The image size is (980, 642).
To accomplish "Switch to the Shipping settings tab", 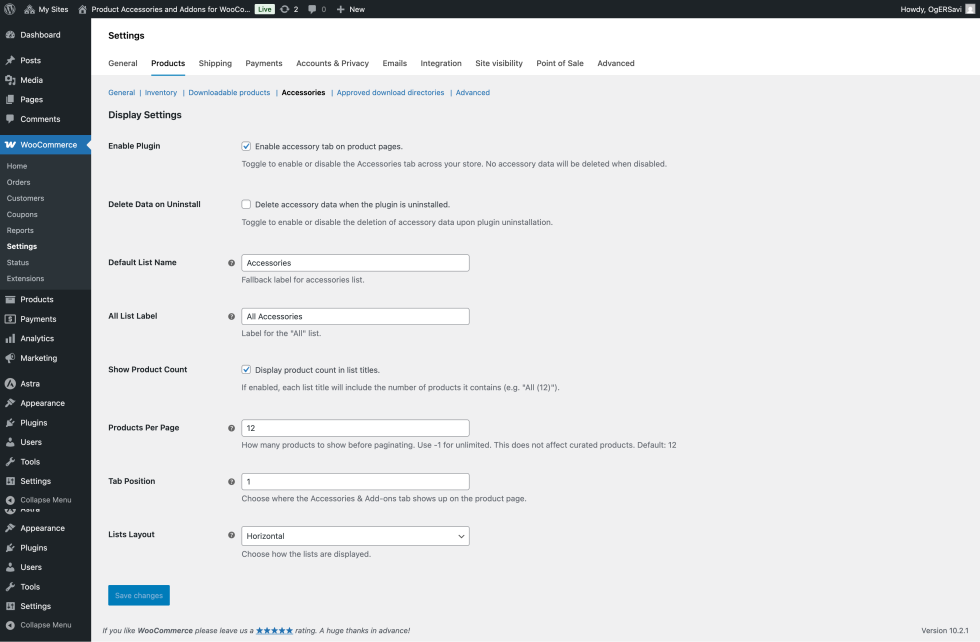I will coord(215,63).
